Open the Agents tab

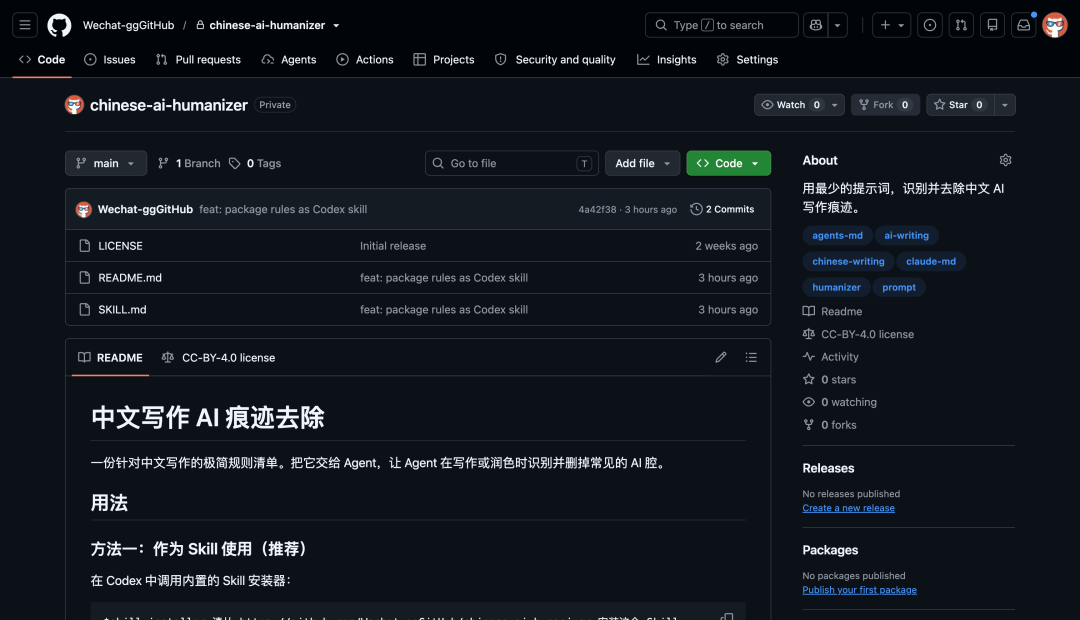tap(289, 60)
